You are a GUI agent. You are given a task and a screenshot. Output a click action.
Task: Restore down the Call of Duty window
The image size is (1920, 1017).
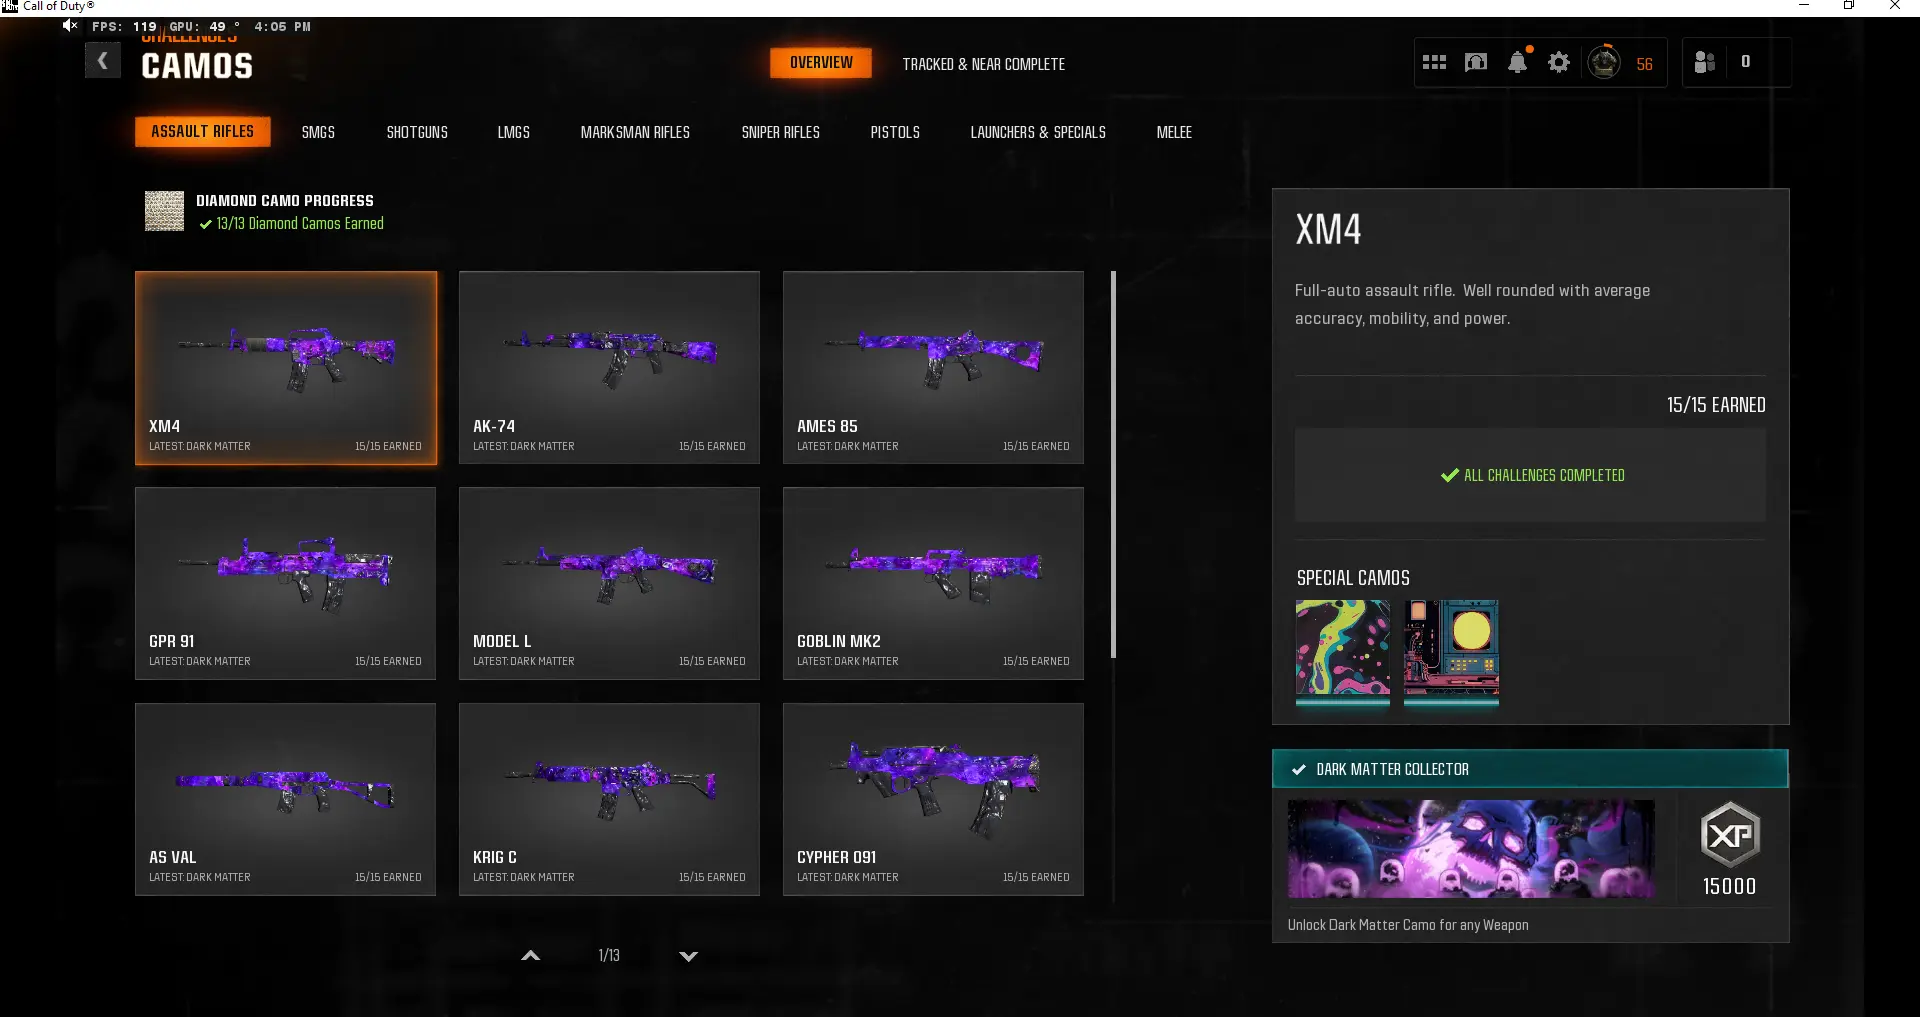[1849, 6]
